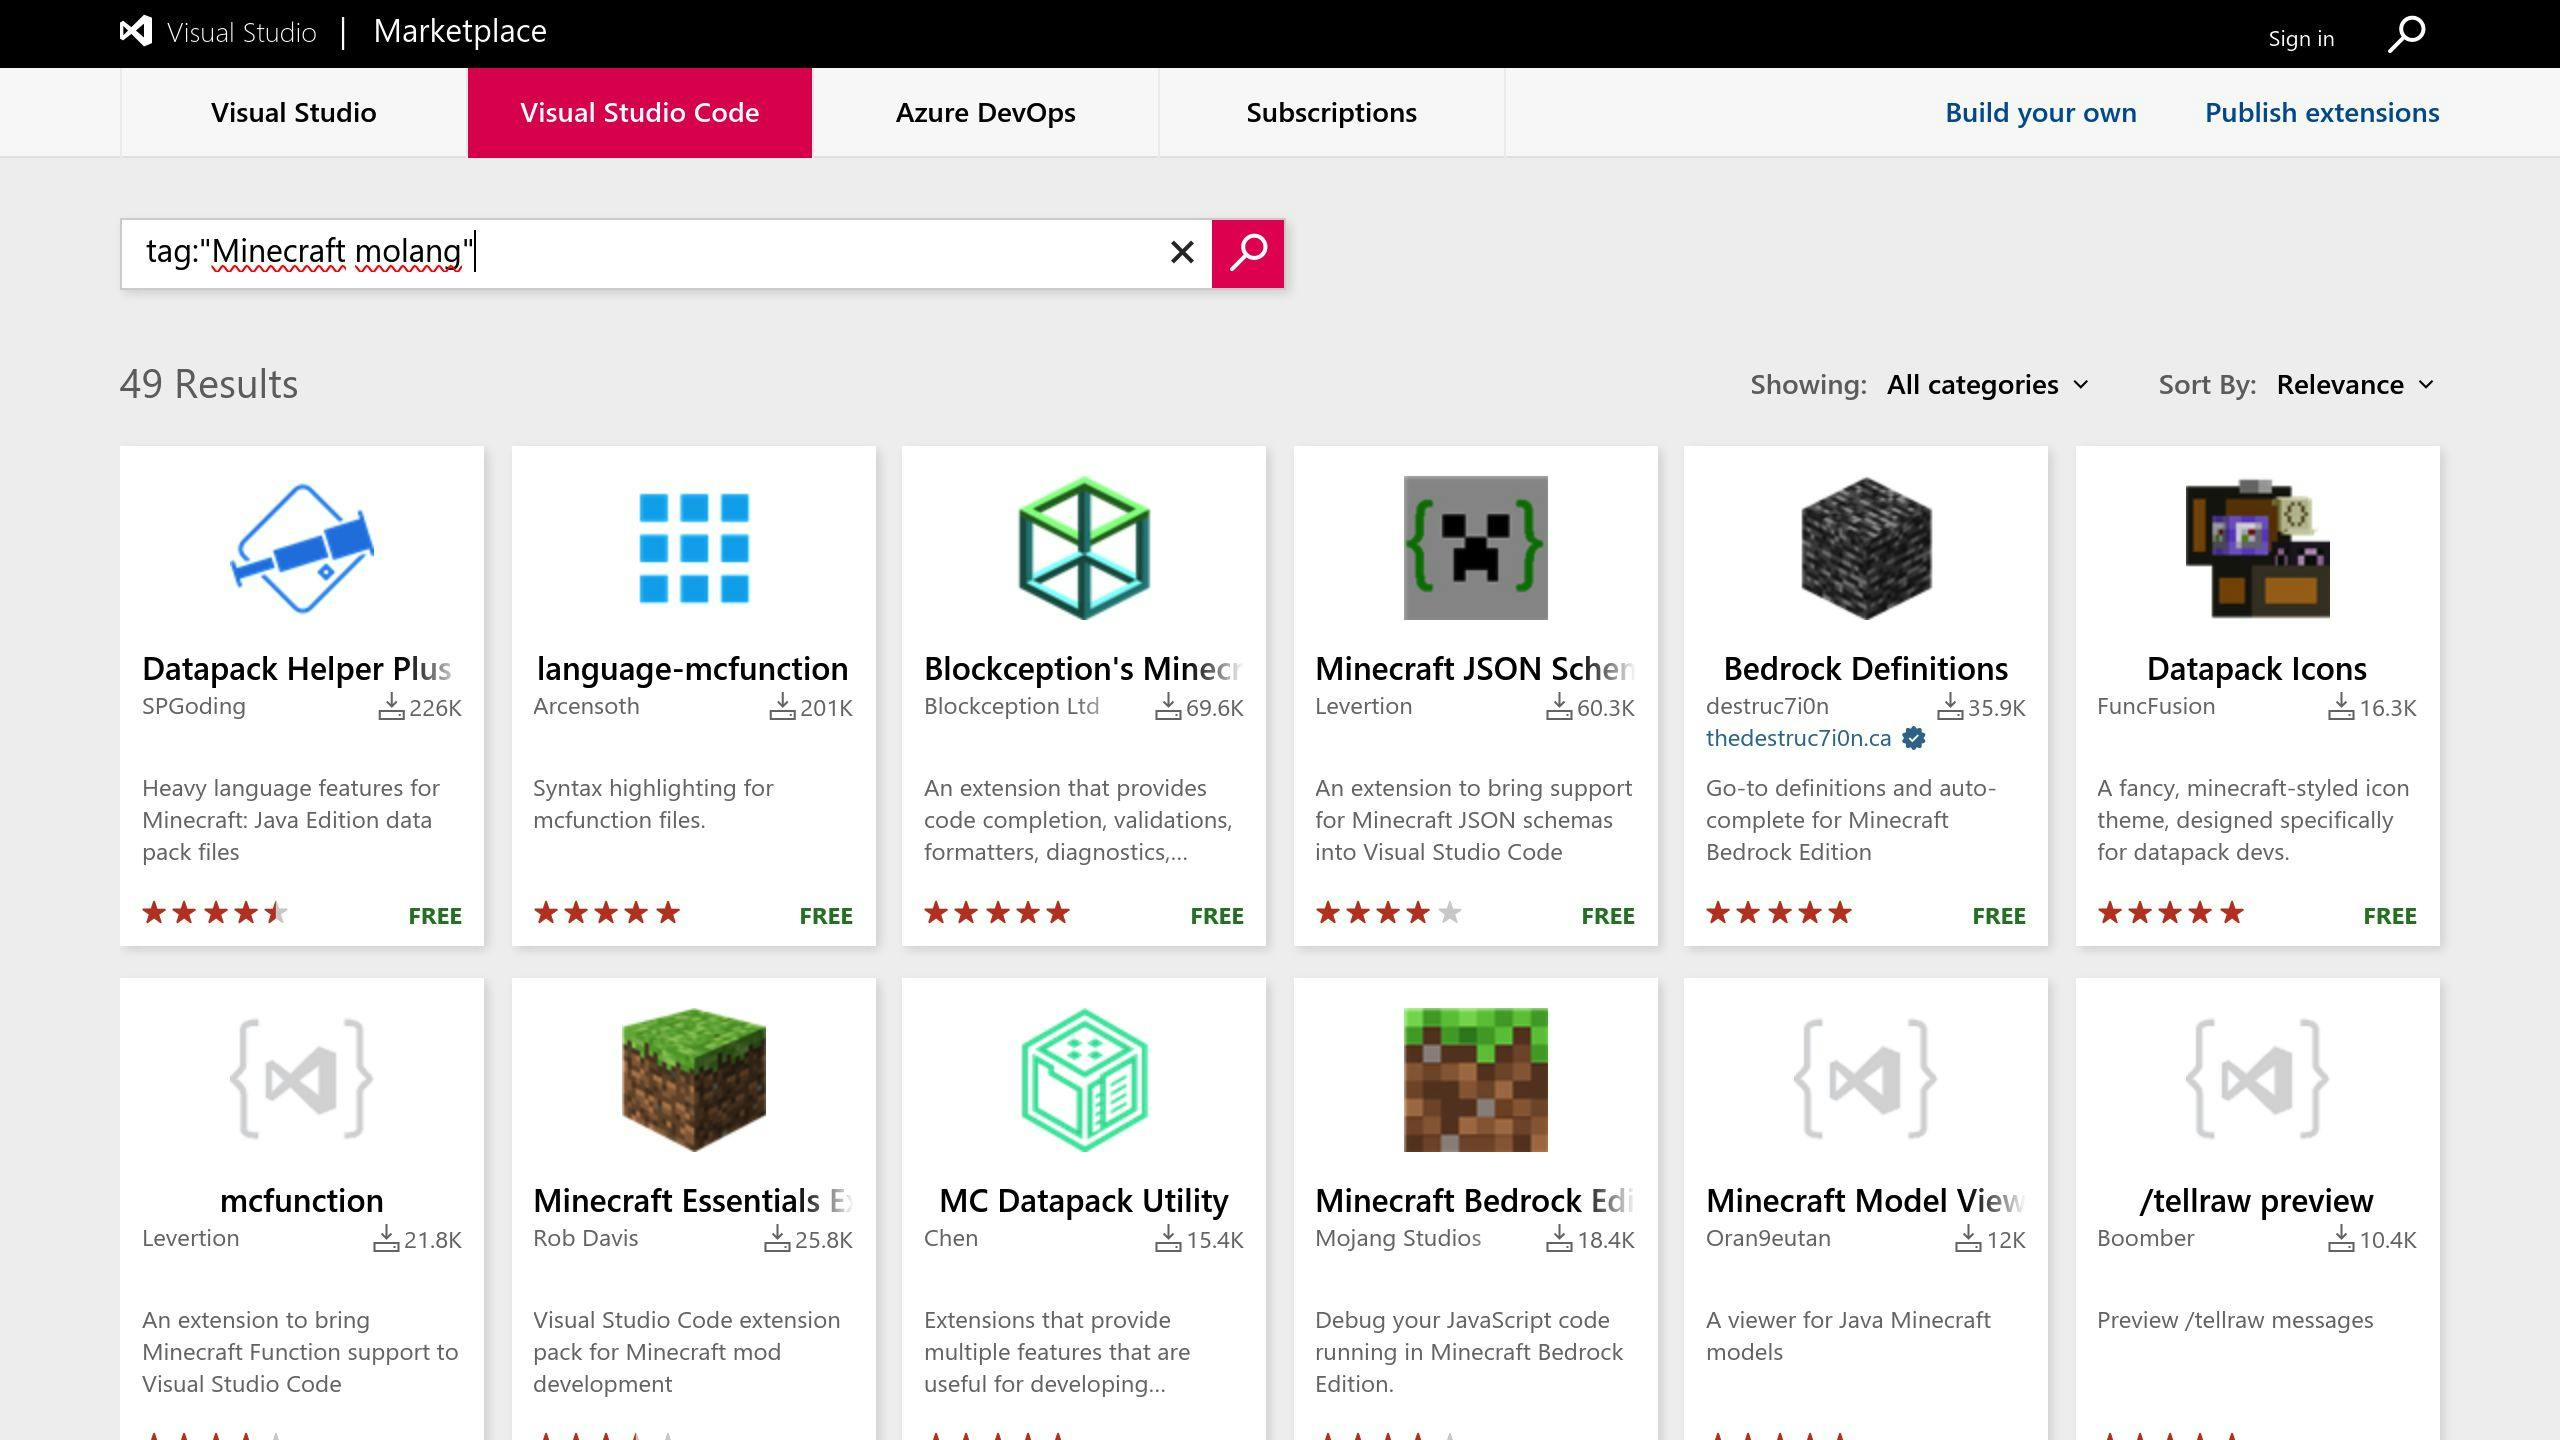The width and height of the screenshot is (2560, 1440).
Task: Submit search with the pink magnifier button
Action: 1247,253
